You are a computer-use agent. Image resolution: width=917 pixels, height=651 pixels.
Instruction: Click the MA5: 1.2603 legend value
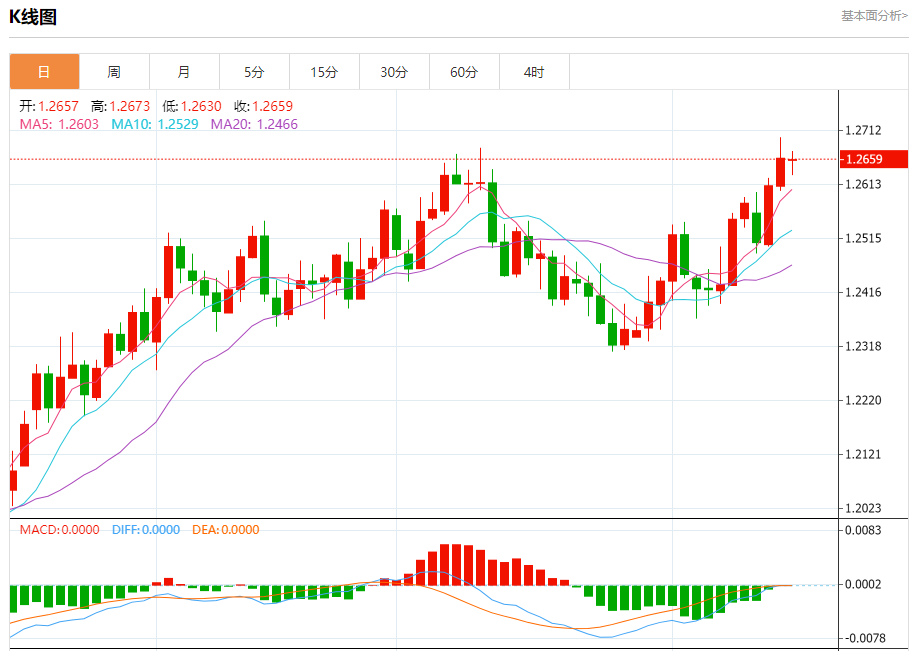tap(59, 124)
